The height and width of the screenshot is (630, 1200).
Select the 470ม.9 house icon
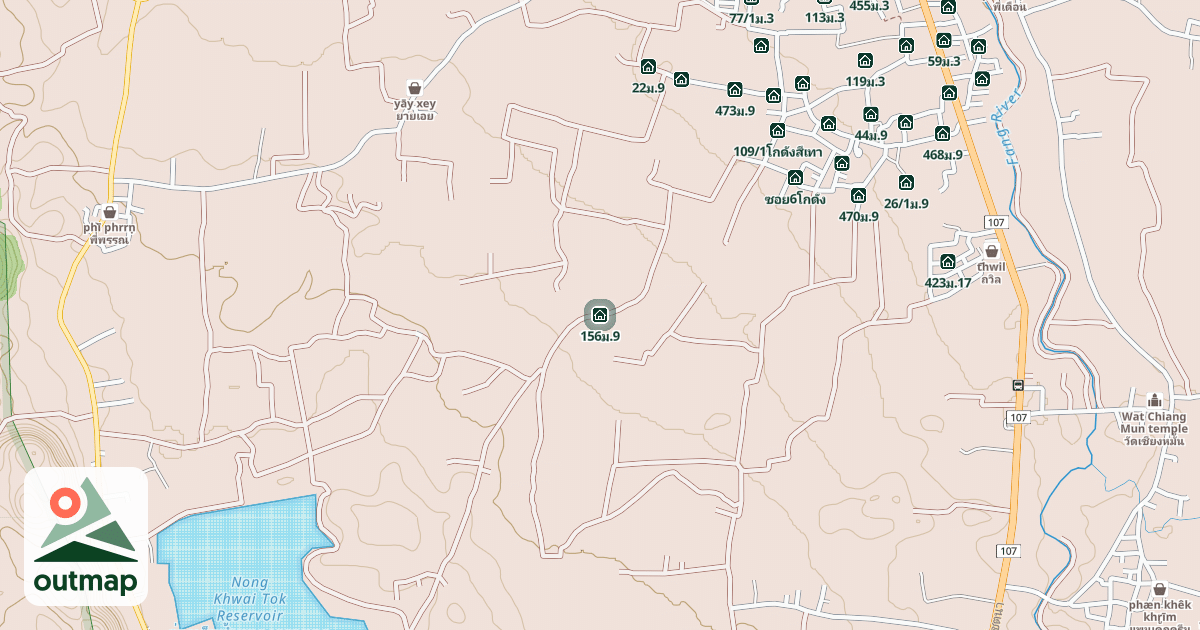[858, 196]
